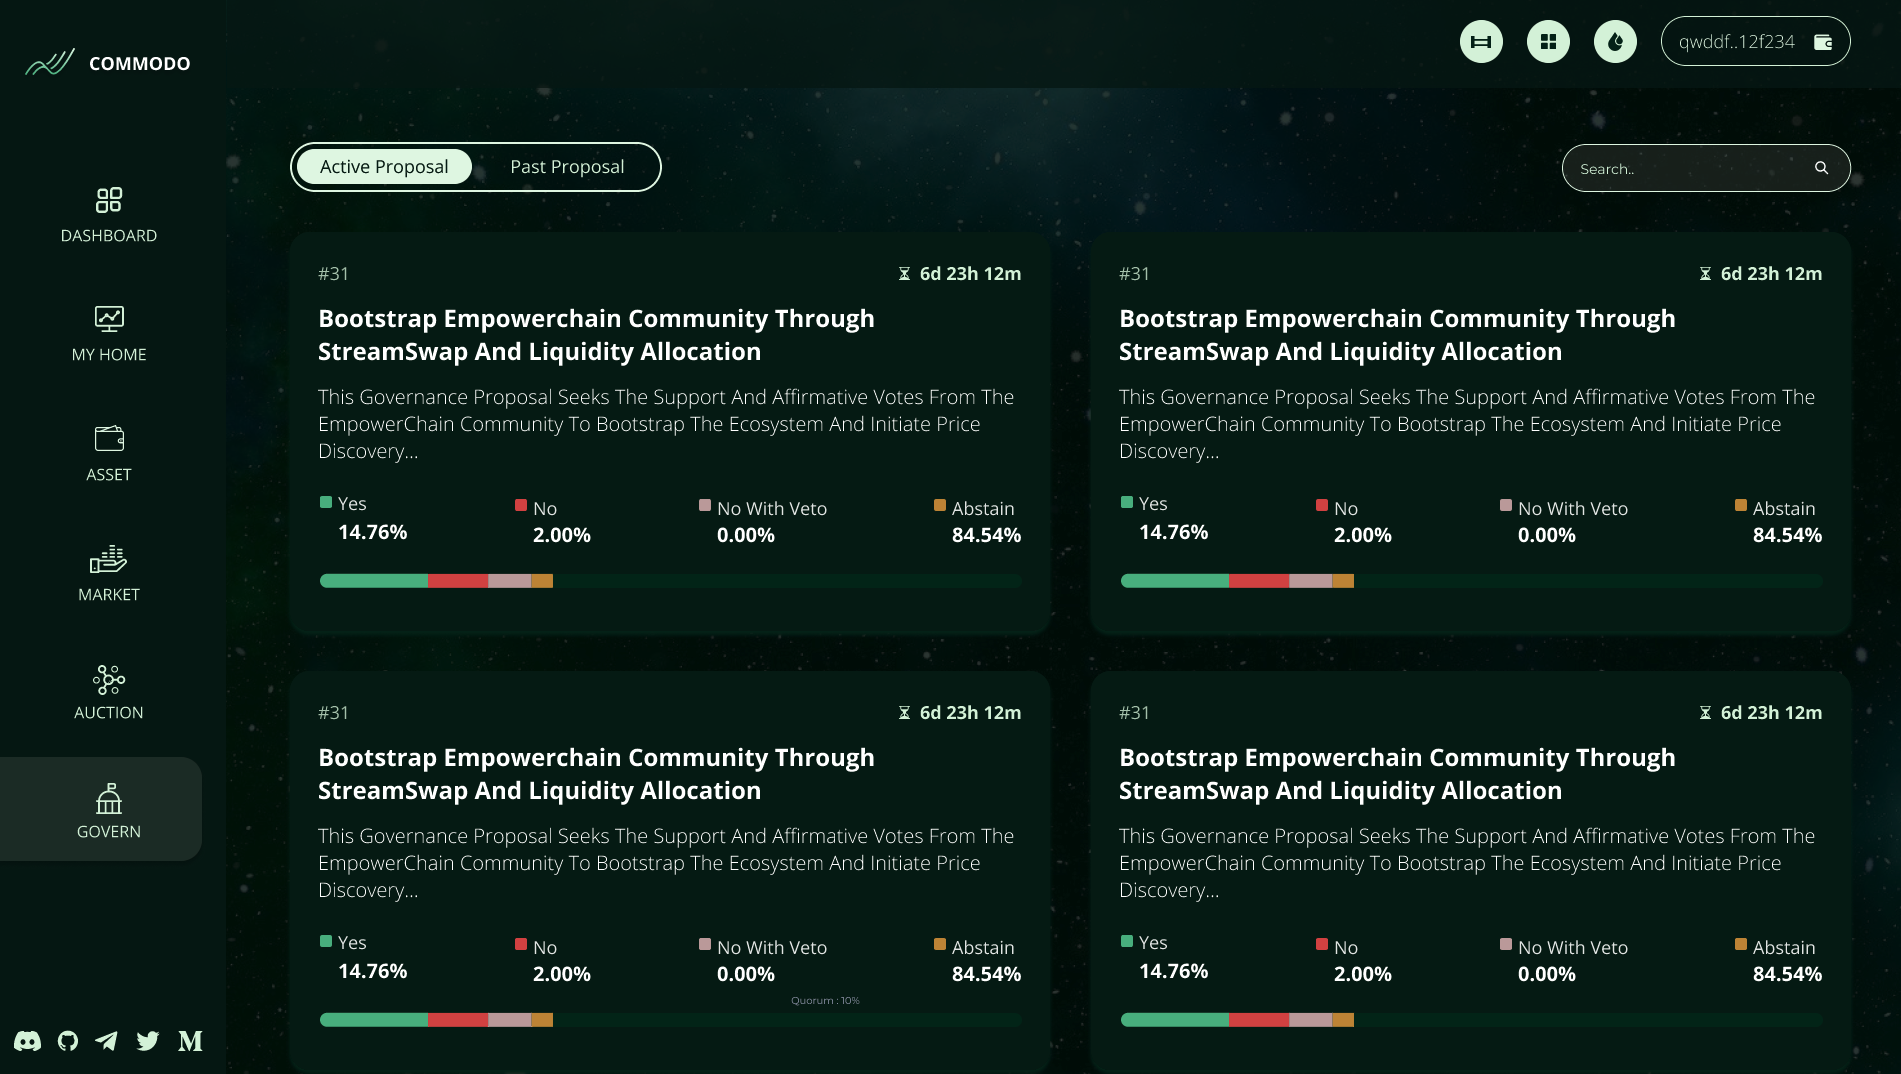The image size is (1901, 1074).
Task: Click the grid apps icon in header
Action: (x=1548, y=42)
